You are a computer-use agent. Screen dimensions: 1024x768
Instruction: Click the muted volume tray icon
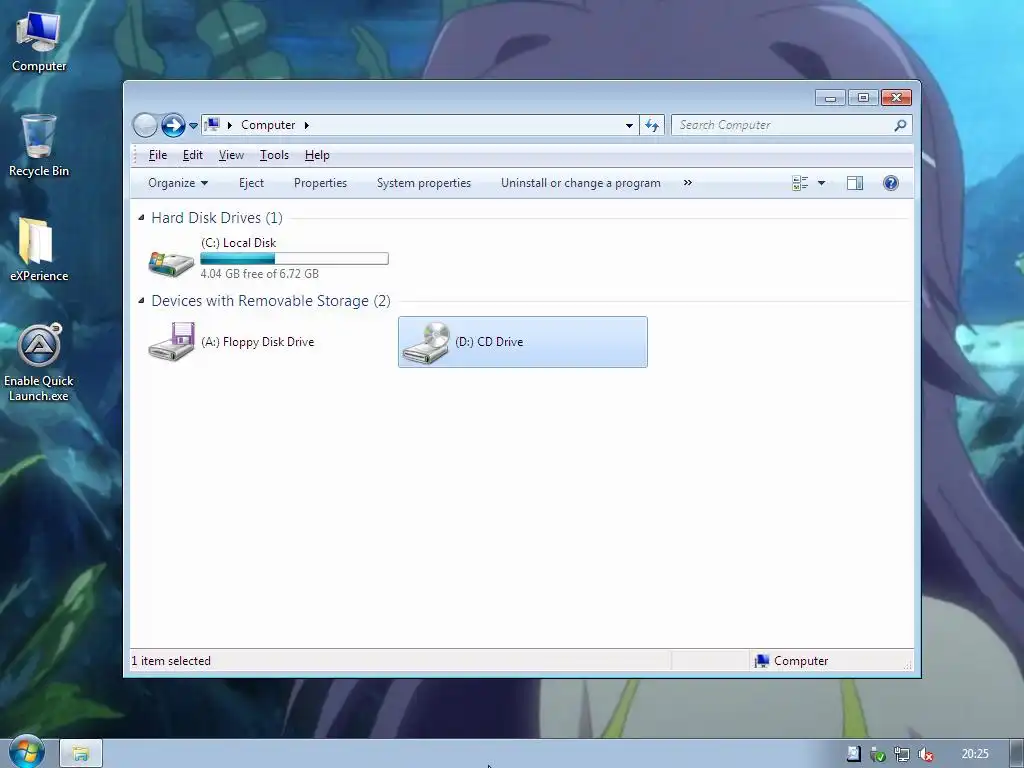[x=925, y=754]
